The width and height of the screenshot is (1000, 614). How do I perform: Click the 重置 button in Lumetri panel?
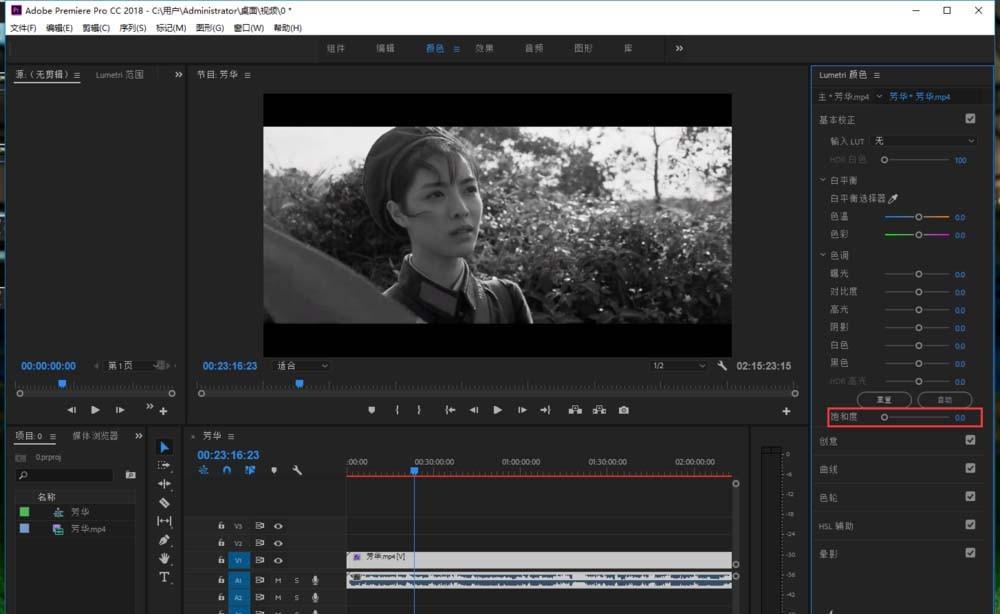tap(884, 398)
